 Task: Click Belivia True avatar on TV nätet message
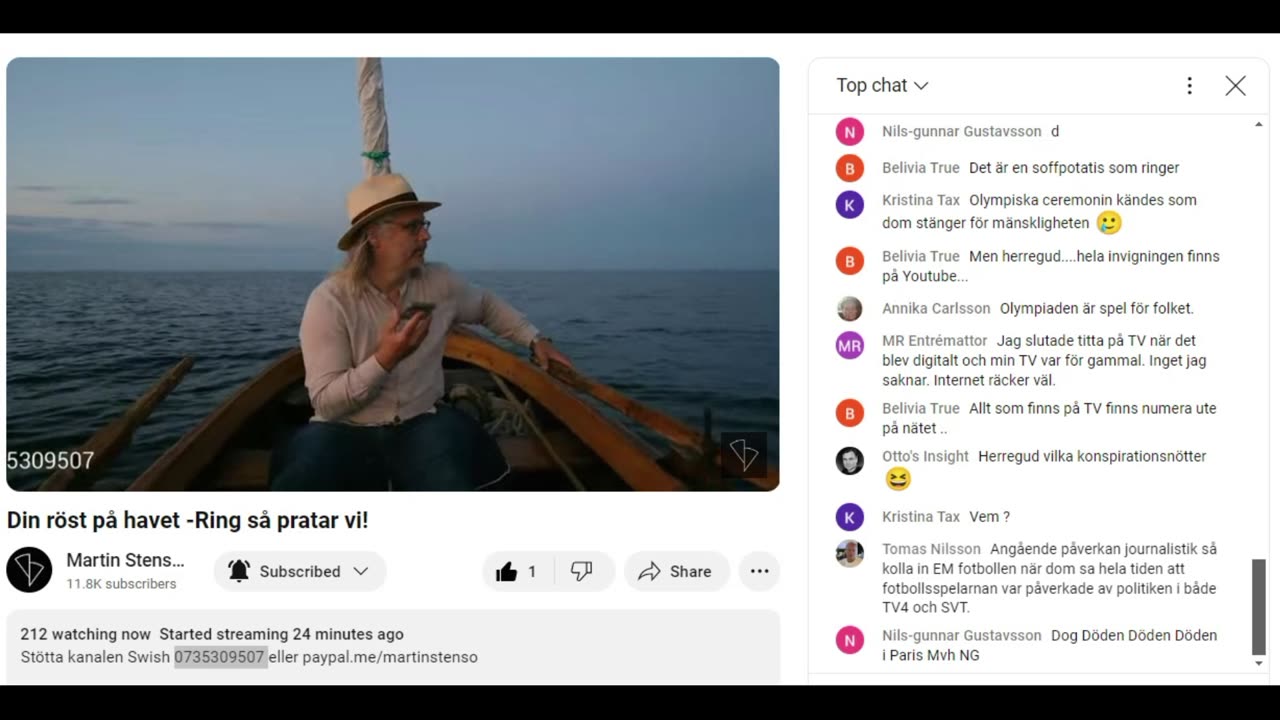tap(849, 413)
